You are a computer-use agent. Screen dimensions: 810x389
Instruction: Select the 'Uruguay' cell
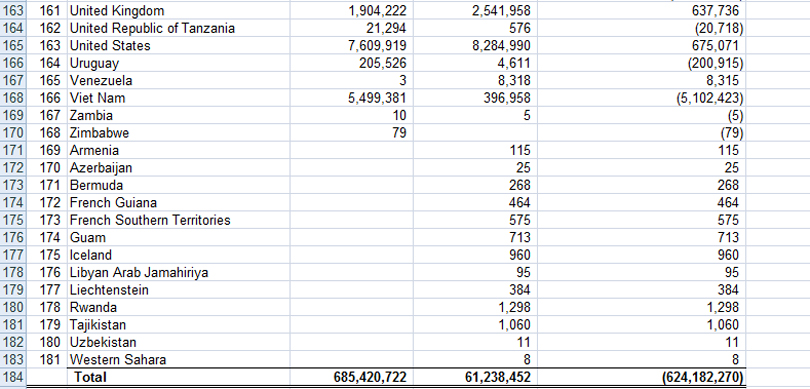[x=178, y=63]
